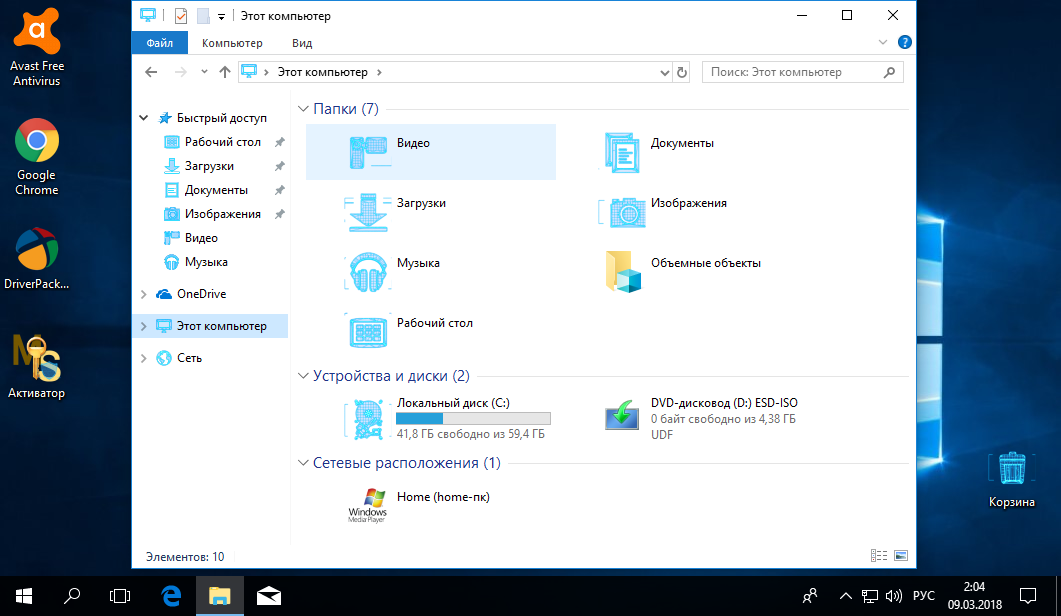The width and height of the screenshot is (1061, 616).
Task: Expand the ribbon with the chevron
Action: pyautogui.click(x=882, y=42)
